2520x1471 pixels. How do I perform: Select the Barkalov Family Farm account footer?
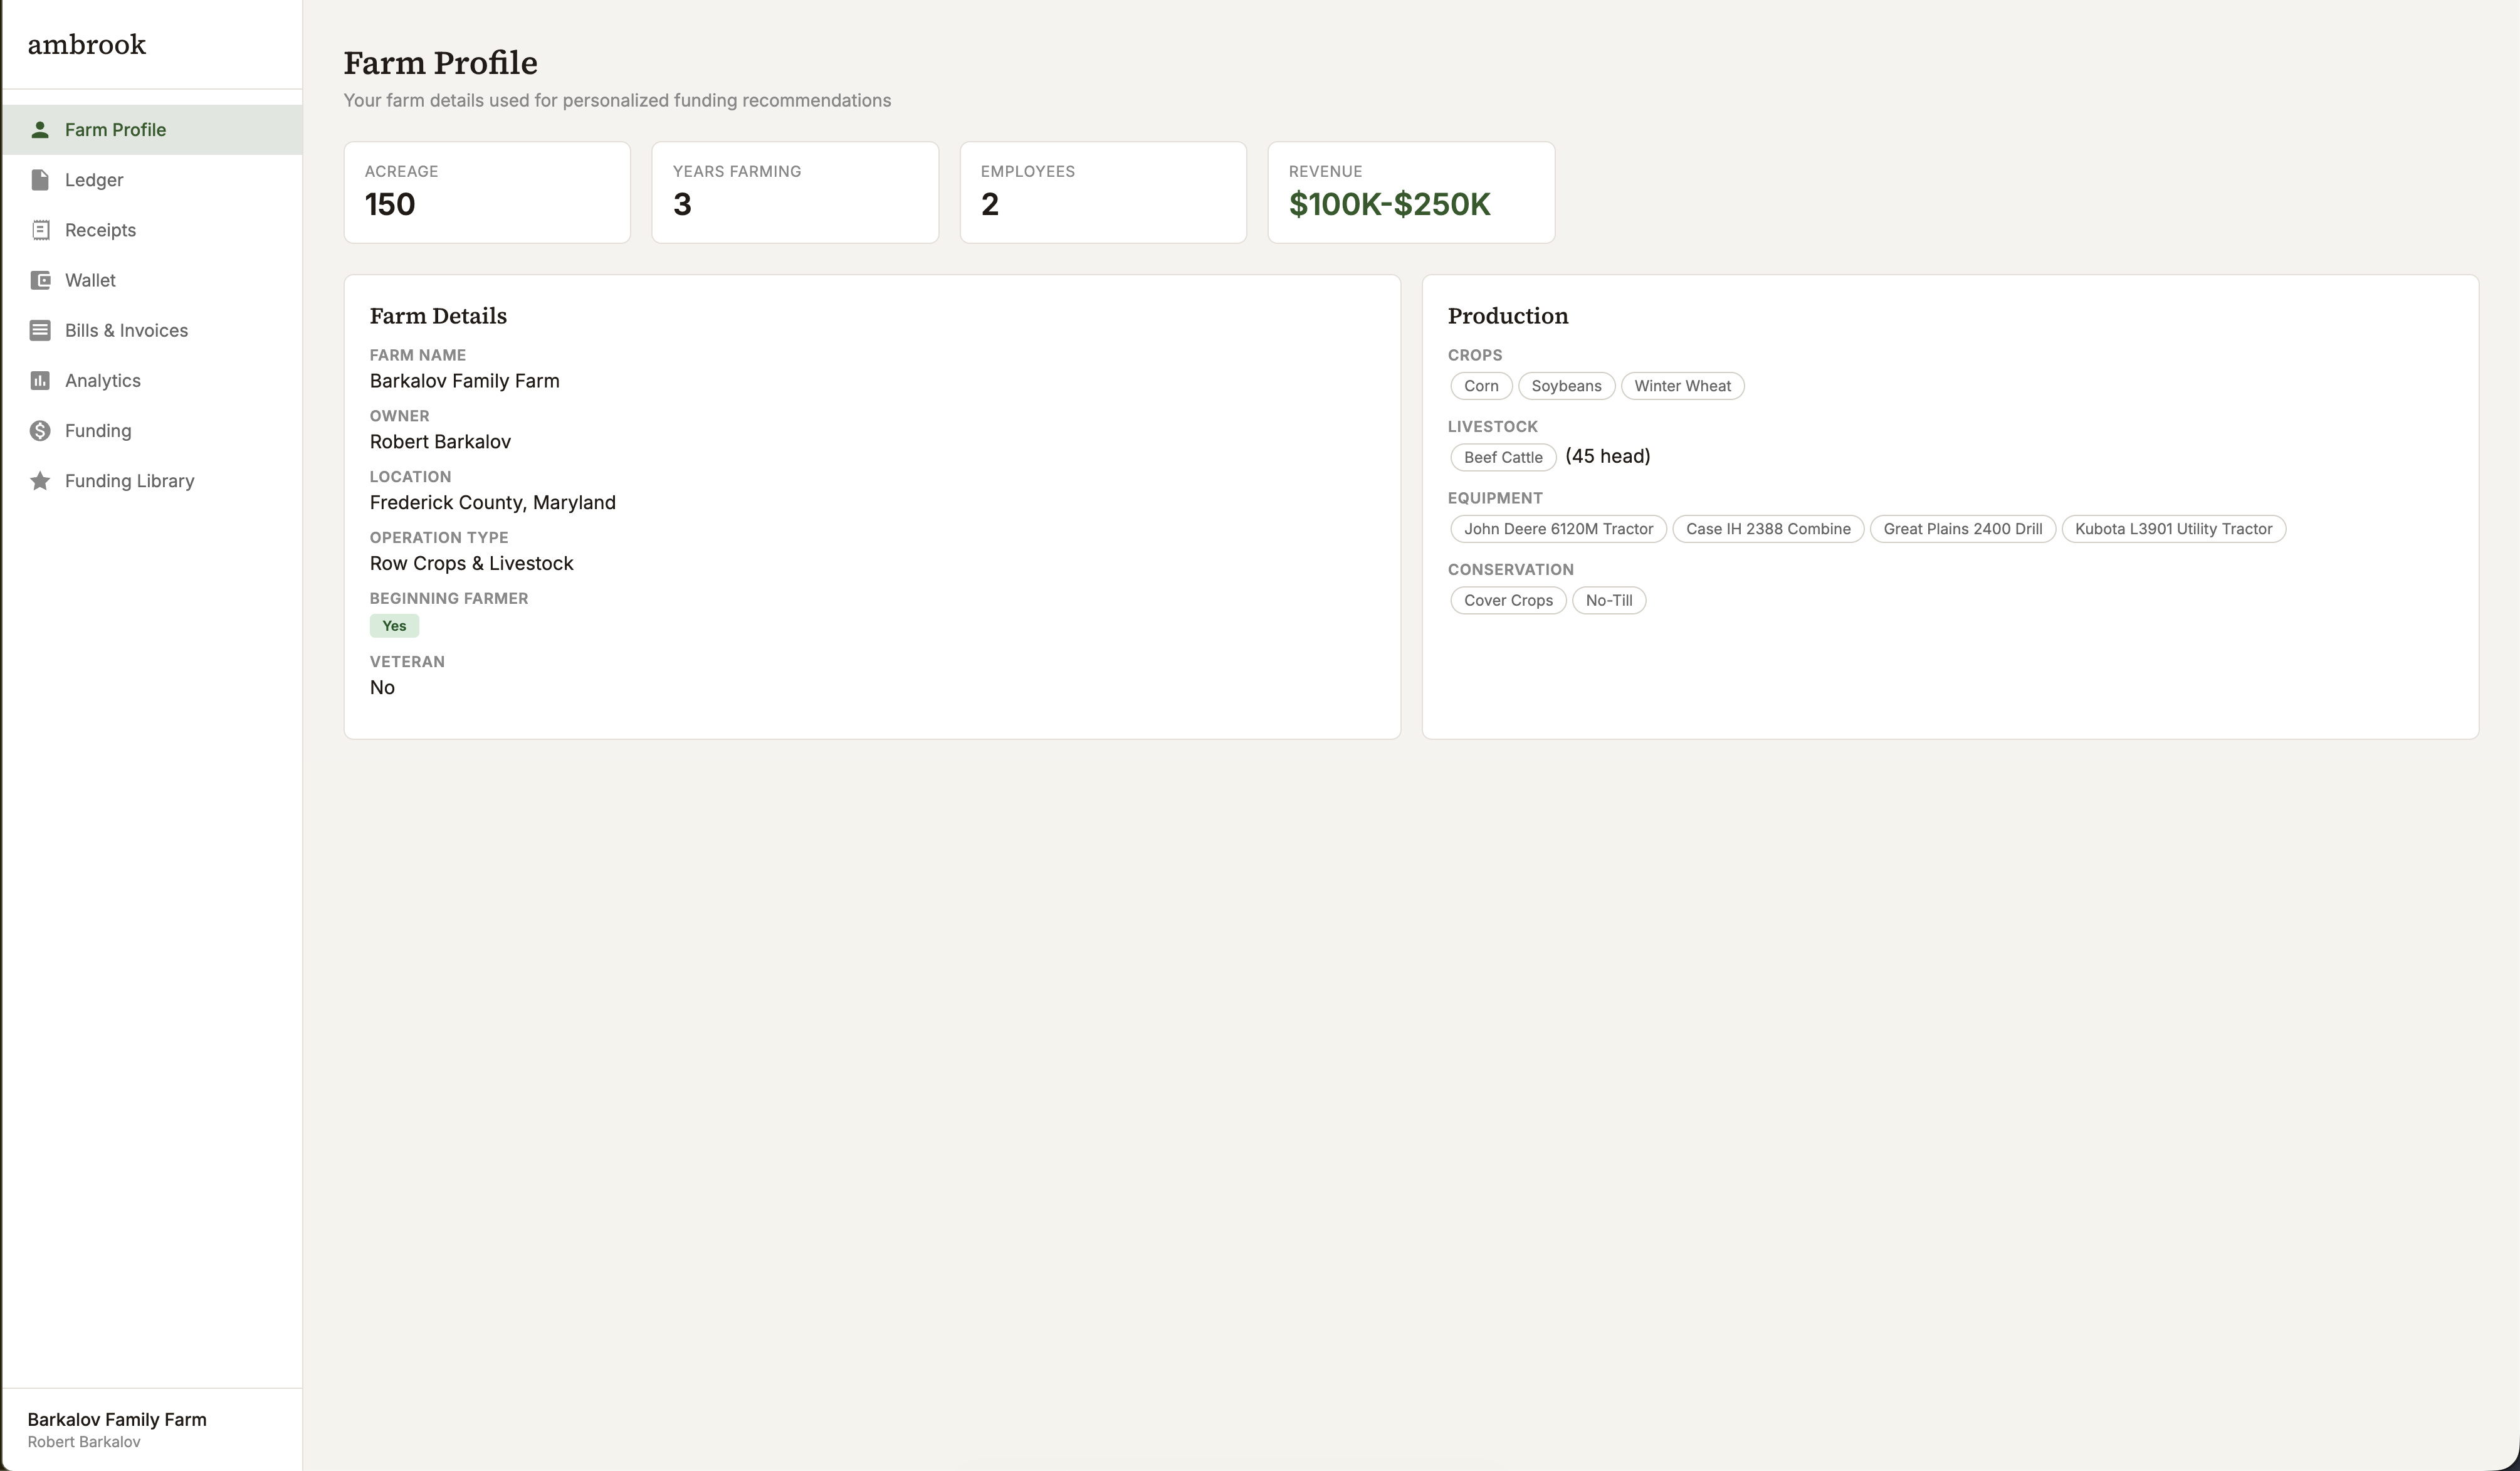point(117,1429)
